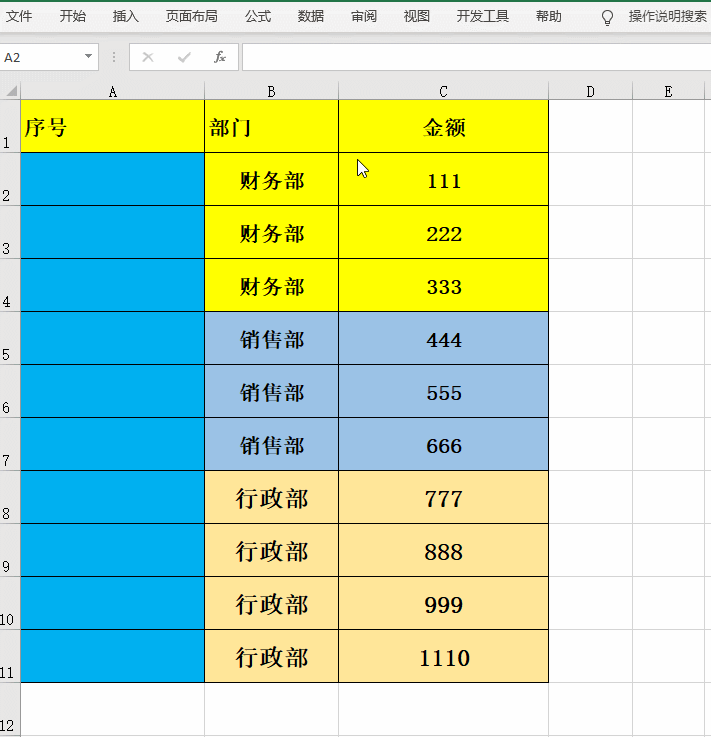Click the cell containing 999
Viewport: 711px width, 737px height.
[444, 604]
